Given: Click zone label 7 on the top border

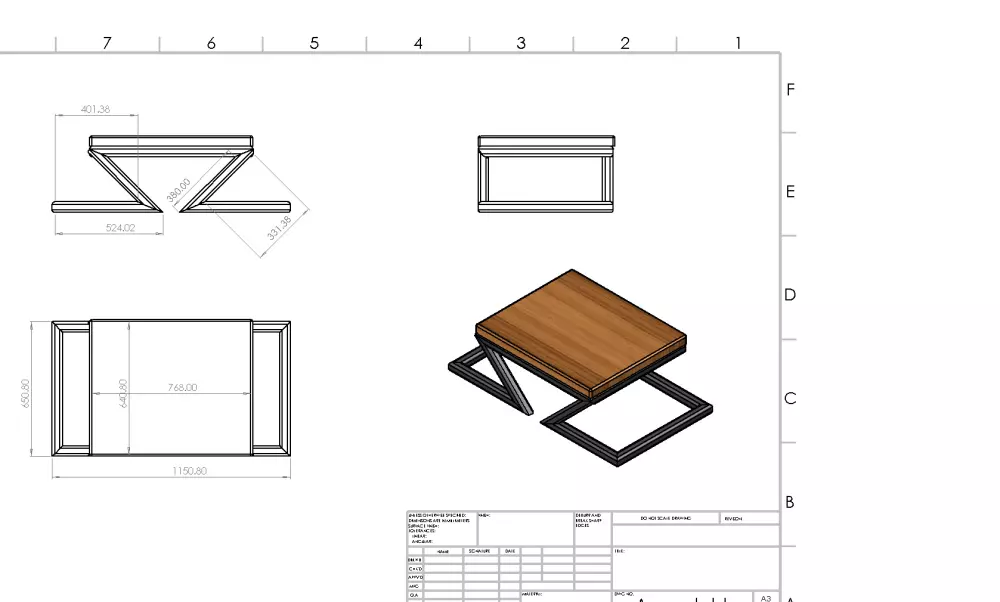Looking at the screenshot, I should tap(107, 43).
